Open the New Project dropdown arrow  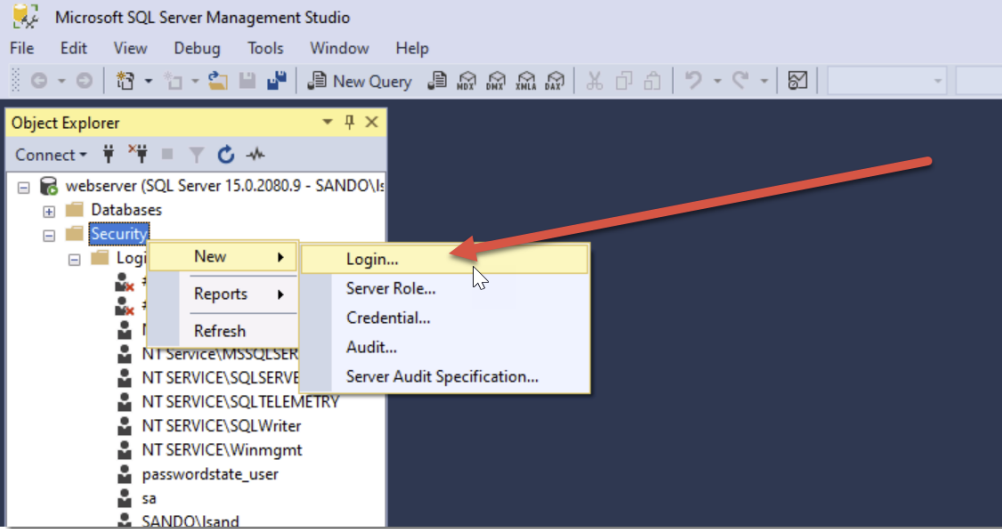point(148,81)
